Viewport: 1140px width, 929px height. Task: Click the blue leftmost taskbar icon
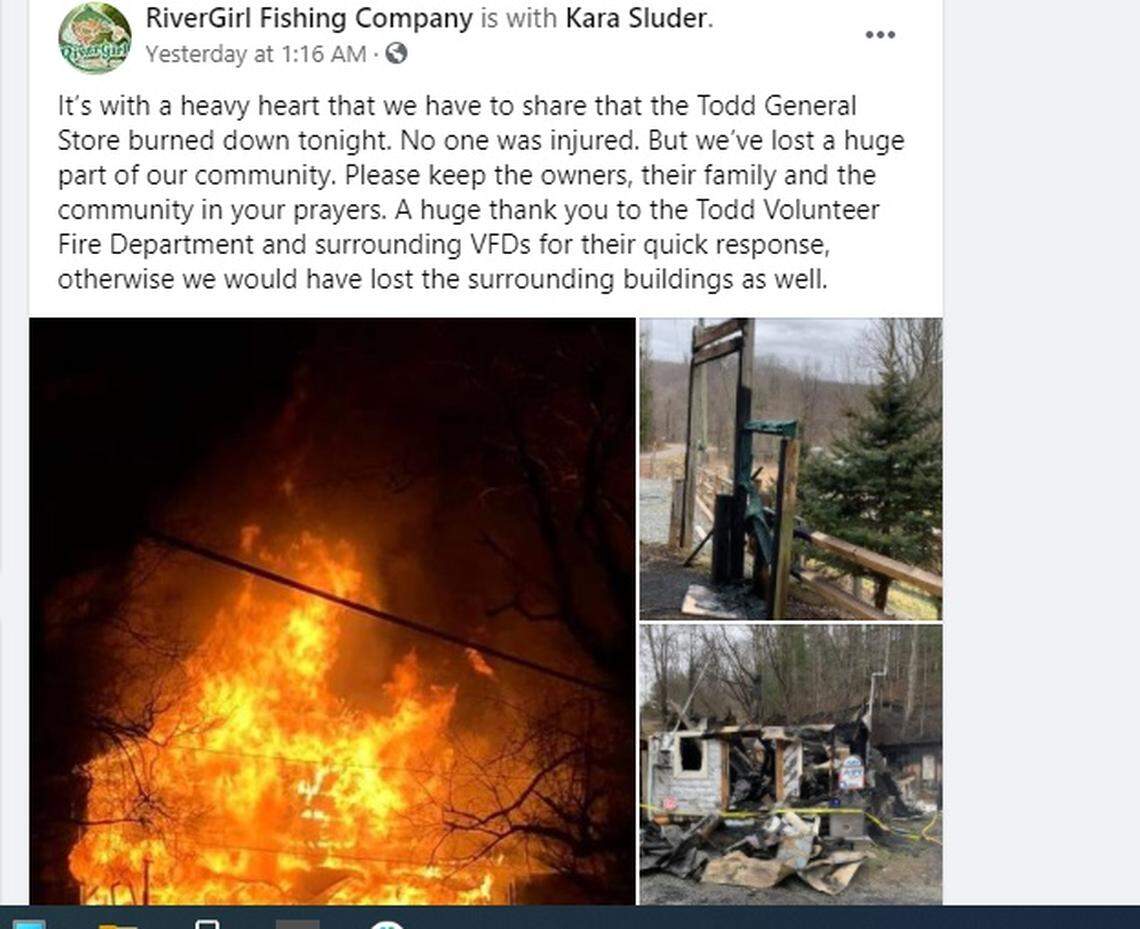pos(28,925)
